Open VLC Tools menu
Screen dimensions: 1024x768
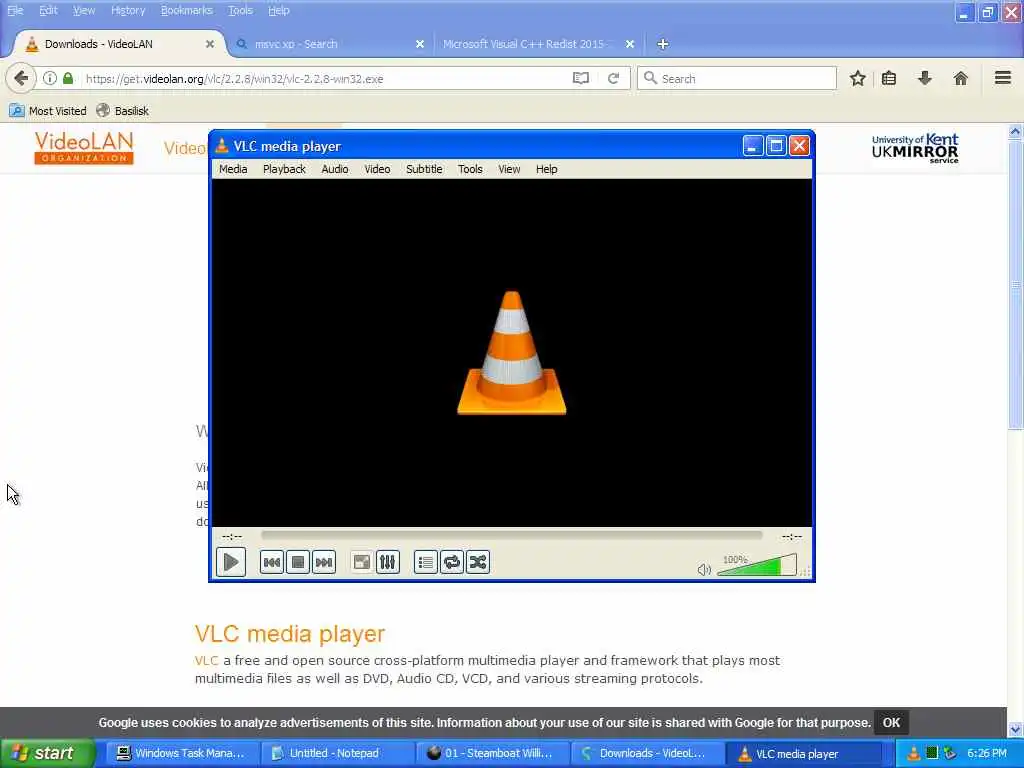coord(470,169)
